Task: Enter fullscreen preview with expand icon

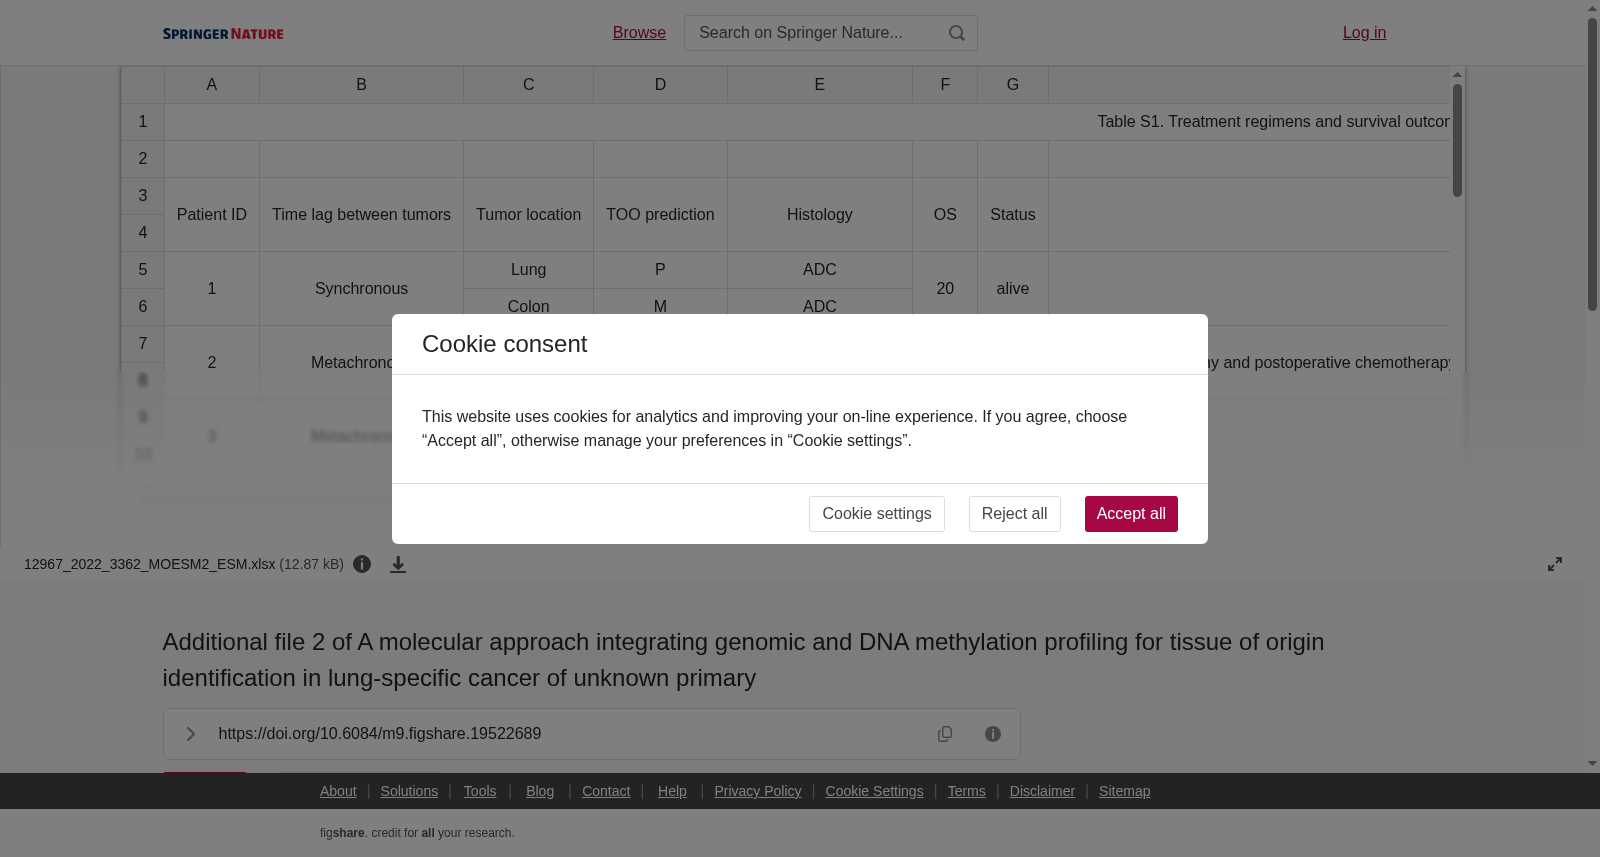Action: tap(1555, 565)
